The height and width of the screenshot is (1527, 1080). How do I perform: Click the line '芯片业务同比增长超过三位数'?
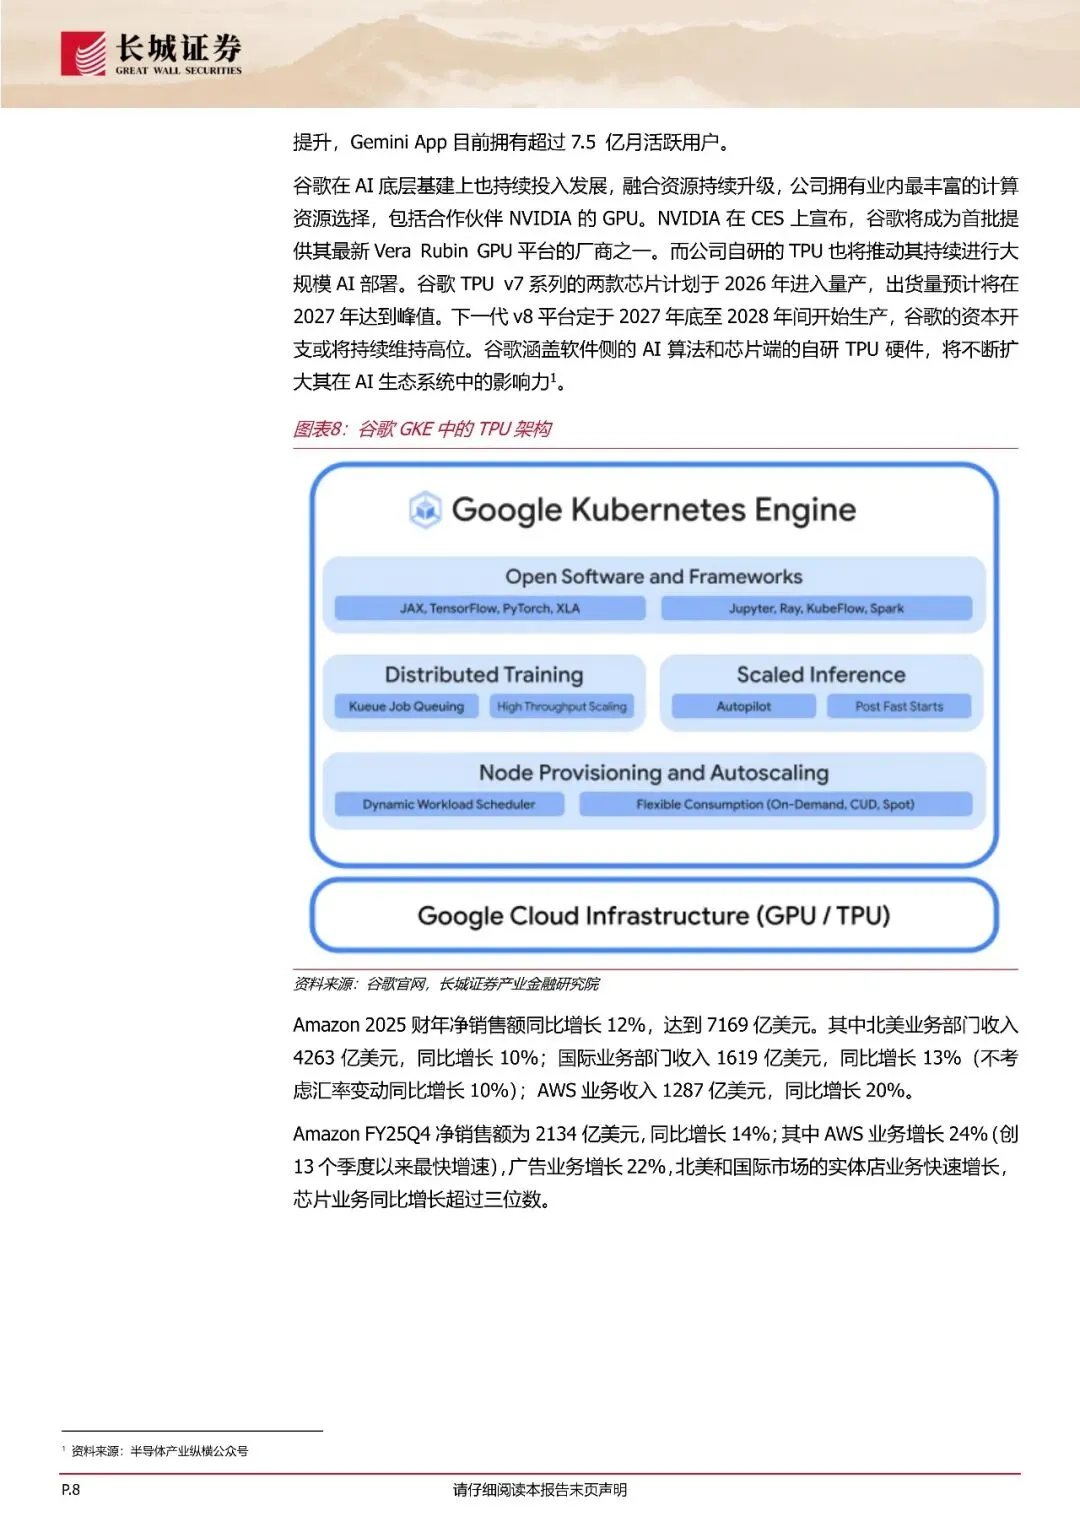pos(423,1199)
